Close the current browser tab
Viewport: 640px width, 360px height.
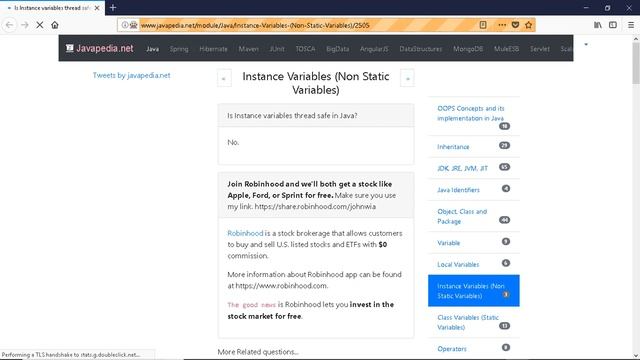click(97, 8)
